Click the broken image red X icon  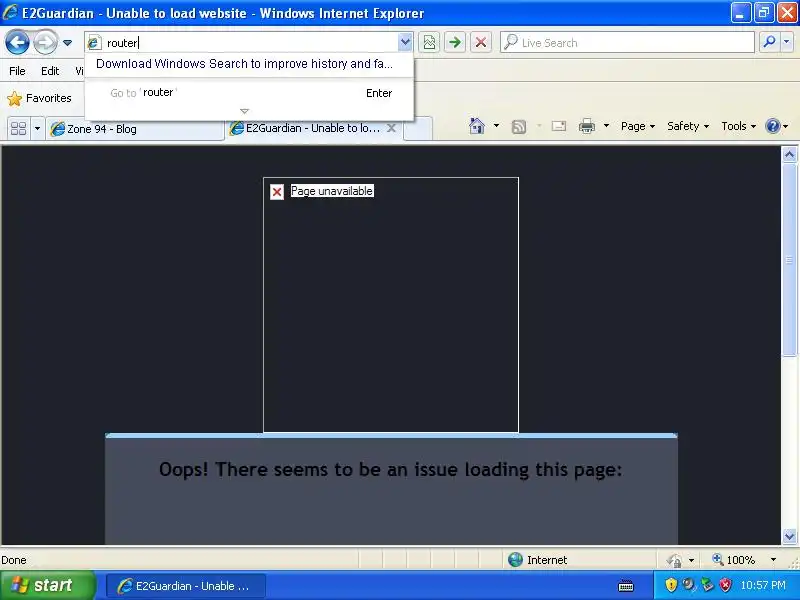point(277,192)
